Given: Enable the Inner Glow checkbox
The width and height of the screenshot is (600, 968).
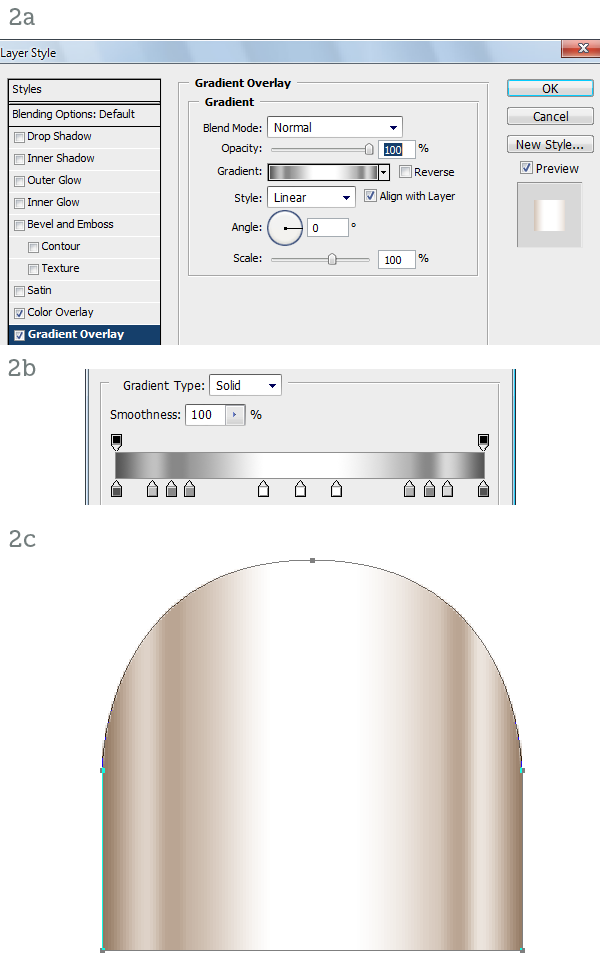Looking at the screenshot, I should click(x=20, y=203).
